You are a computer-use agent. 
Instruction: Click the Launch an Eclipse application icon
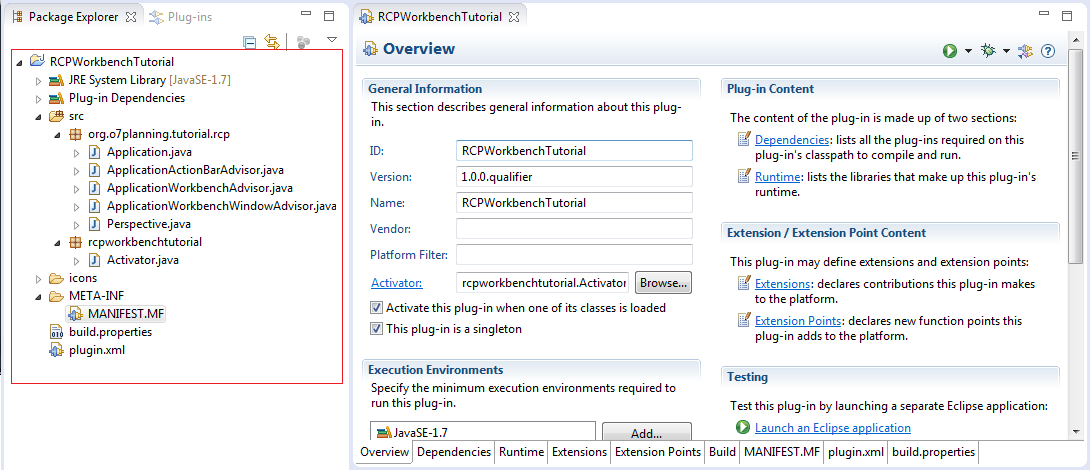tap(742, 428)
